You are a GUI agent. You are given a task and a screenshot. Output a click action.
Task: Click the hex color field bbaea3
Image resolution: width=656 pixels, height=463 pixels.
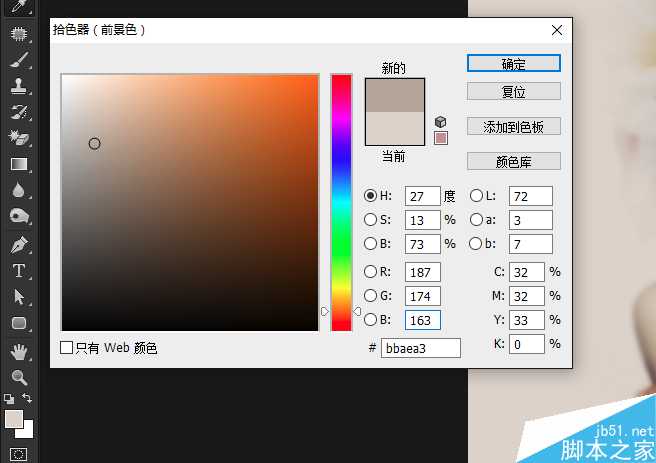tap(420, 348)
